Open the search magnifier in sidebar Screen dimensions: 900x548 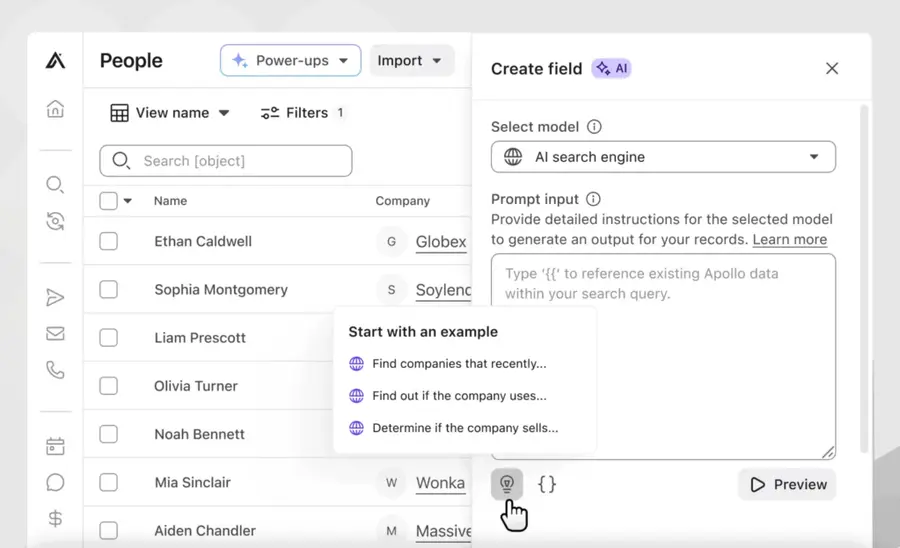[x=55, y=185]
